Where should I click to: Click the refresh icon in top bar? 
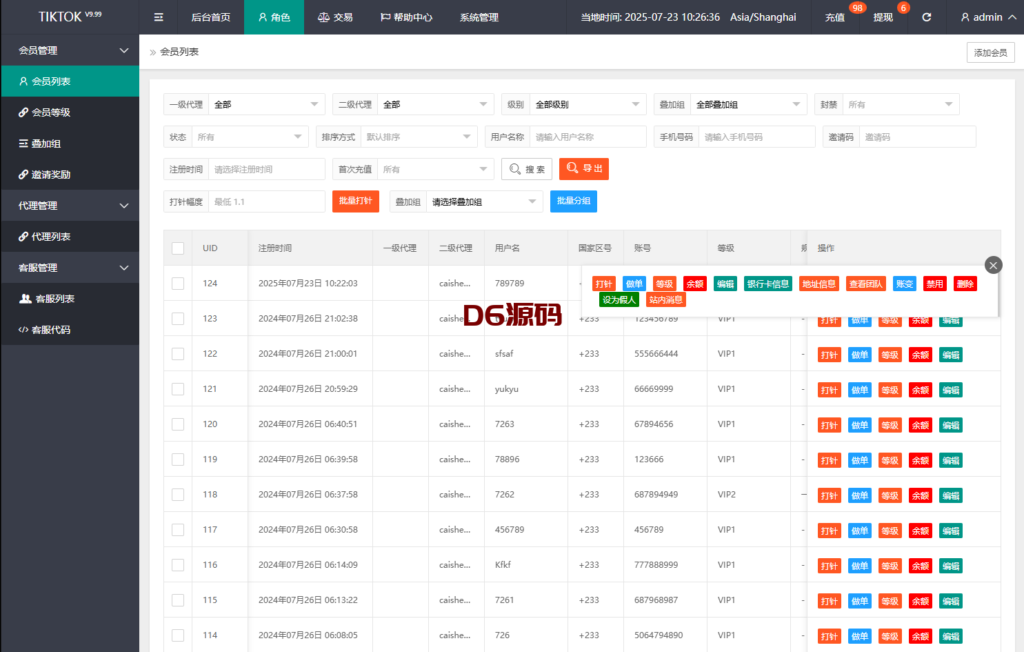tap(927, 17)
